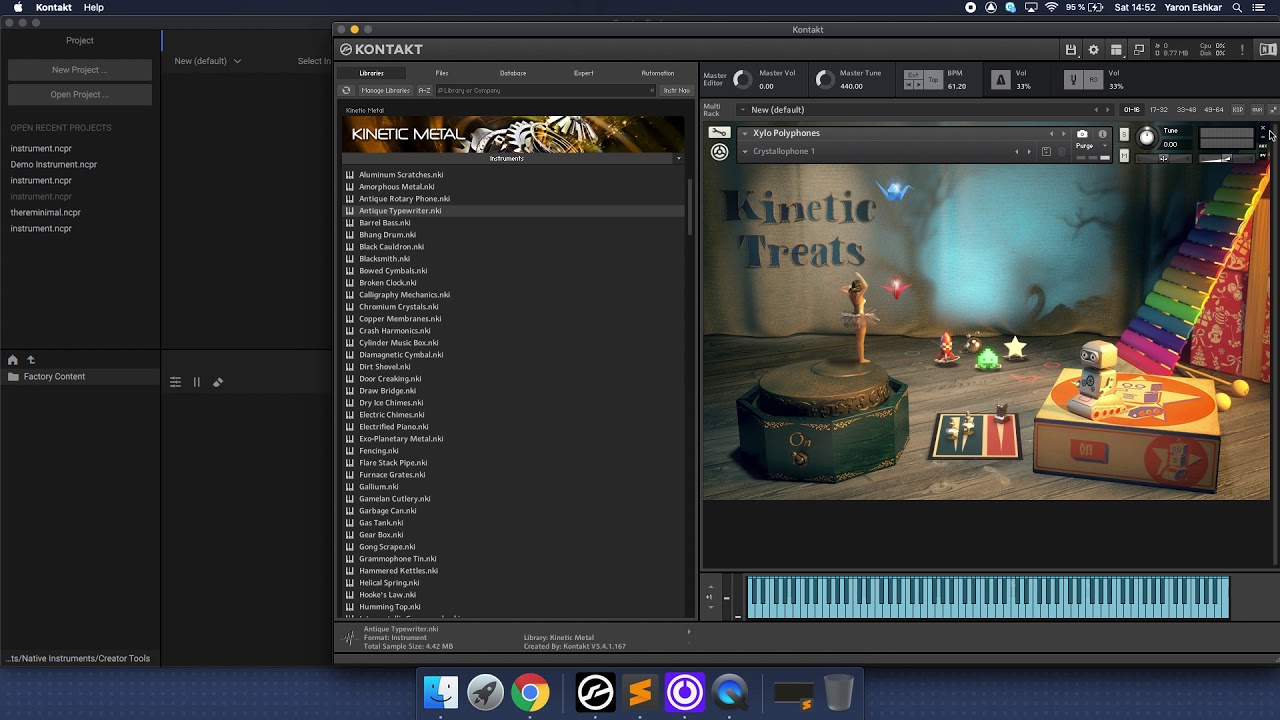This screenshot has width=1280, height=720.
Task: Open the Kontakt menu in menu bar
Action: [x=54, y=7]
